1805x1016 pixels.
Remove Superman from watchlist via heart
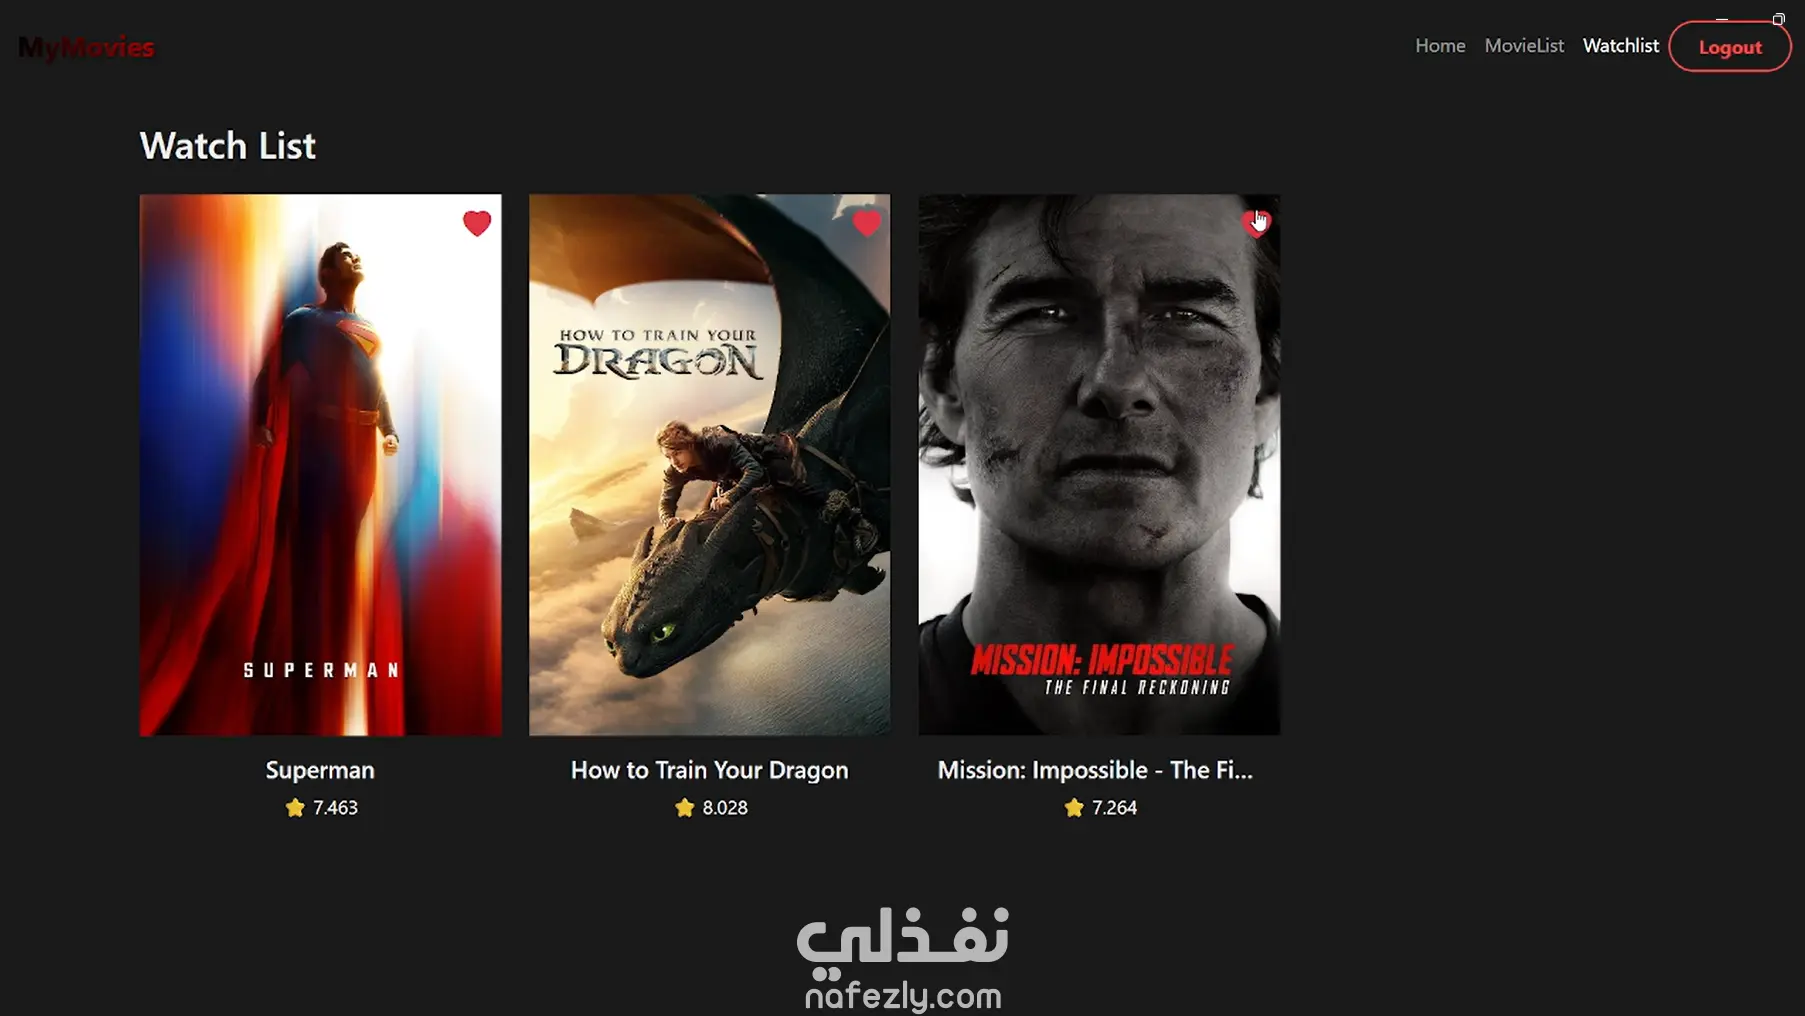(477, 223)
